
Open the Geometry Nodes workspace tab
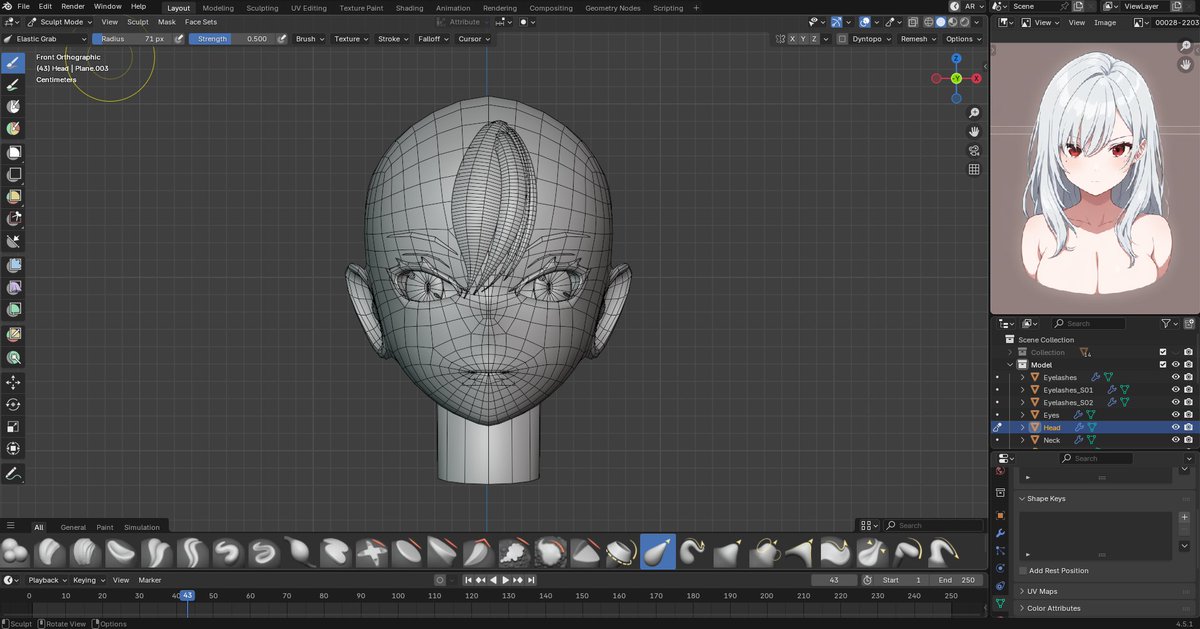(x=613, y=8)
